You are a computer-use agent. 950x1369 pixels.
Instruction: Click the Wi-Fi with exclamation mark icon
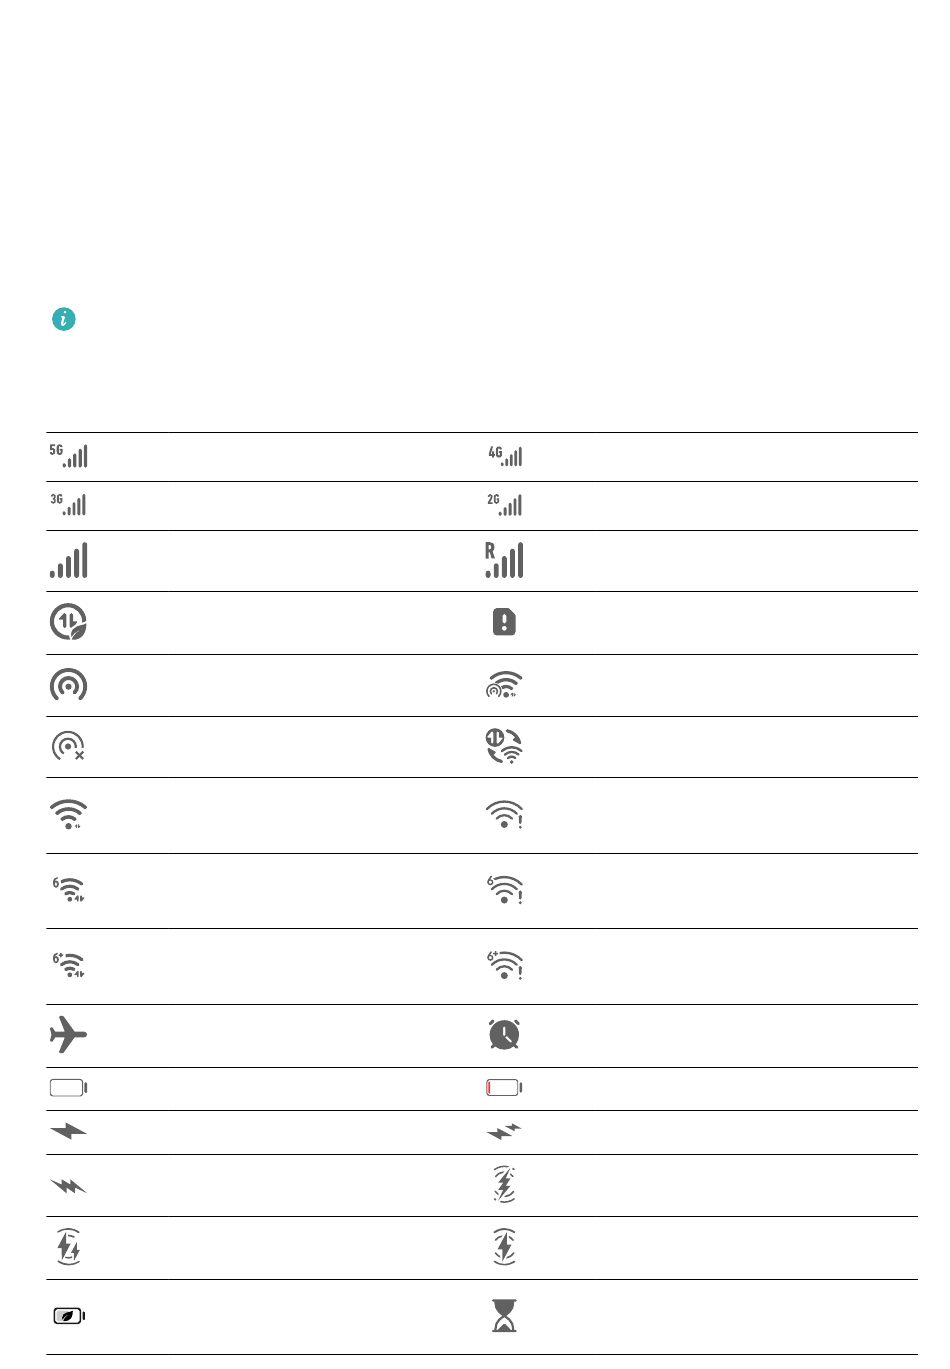504,815
